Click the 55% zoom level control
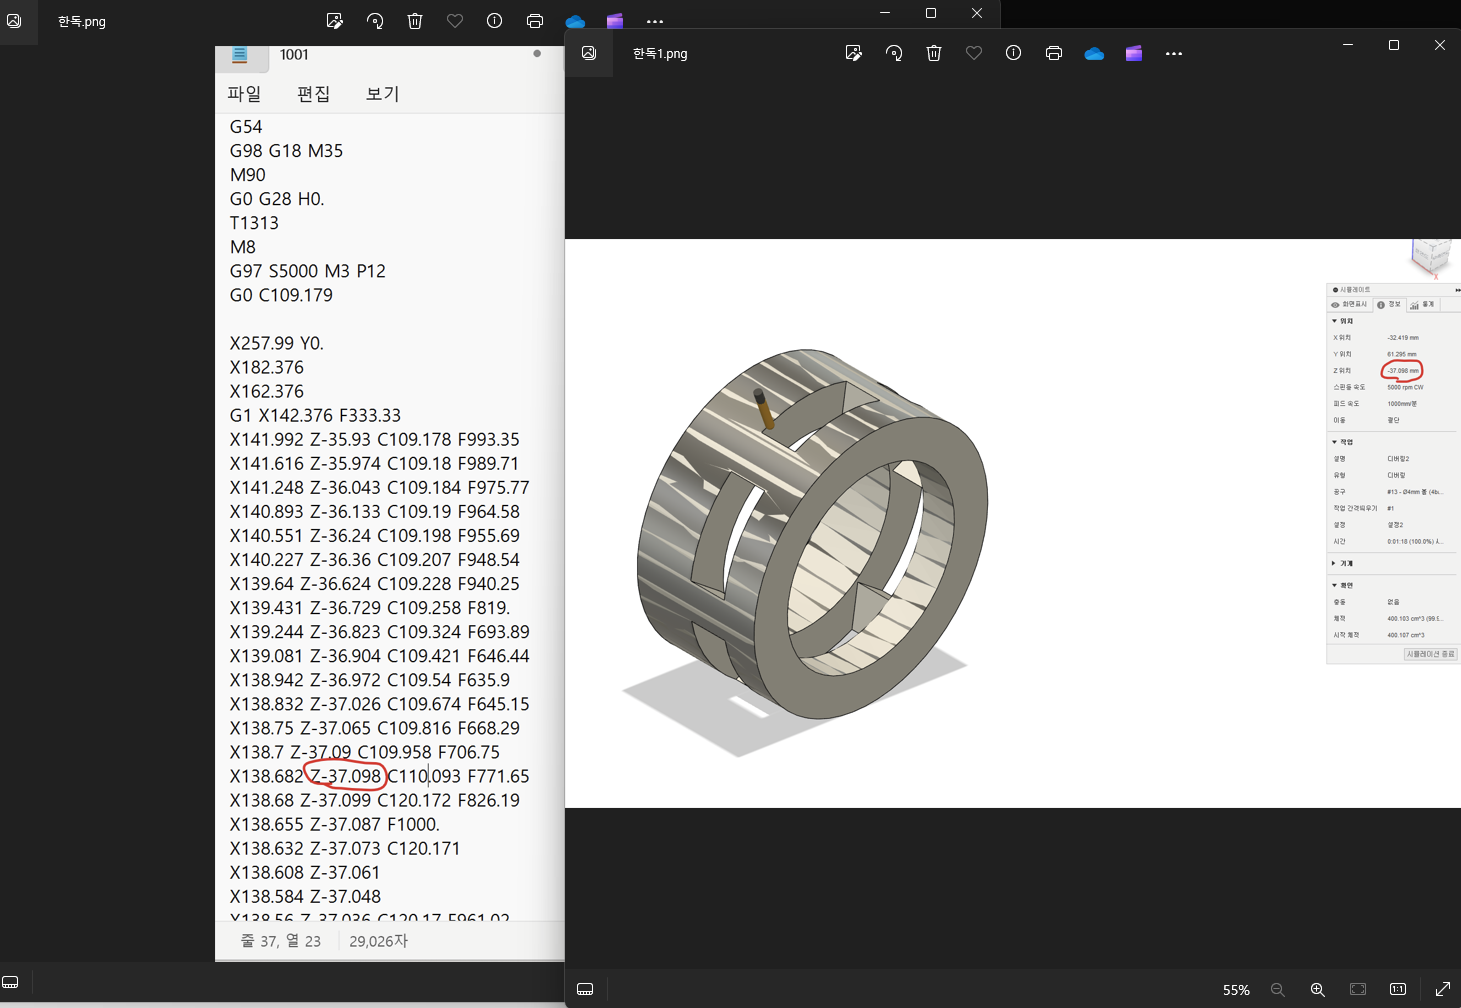Image resolution: width=1461 pixels, height=1008 pixels. tap(1236, 990)
